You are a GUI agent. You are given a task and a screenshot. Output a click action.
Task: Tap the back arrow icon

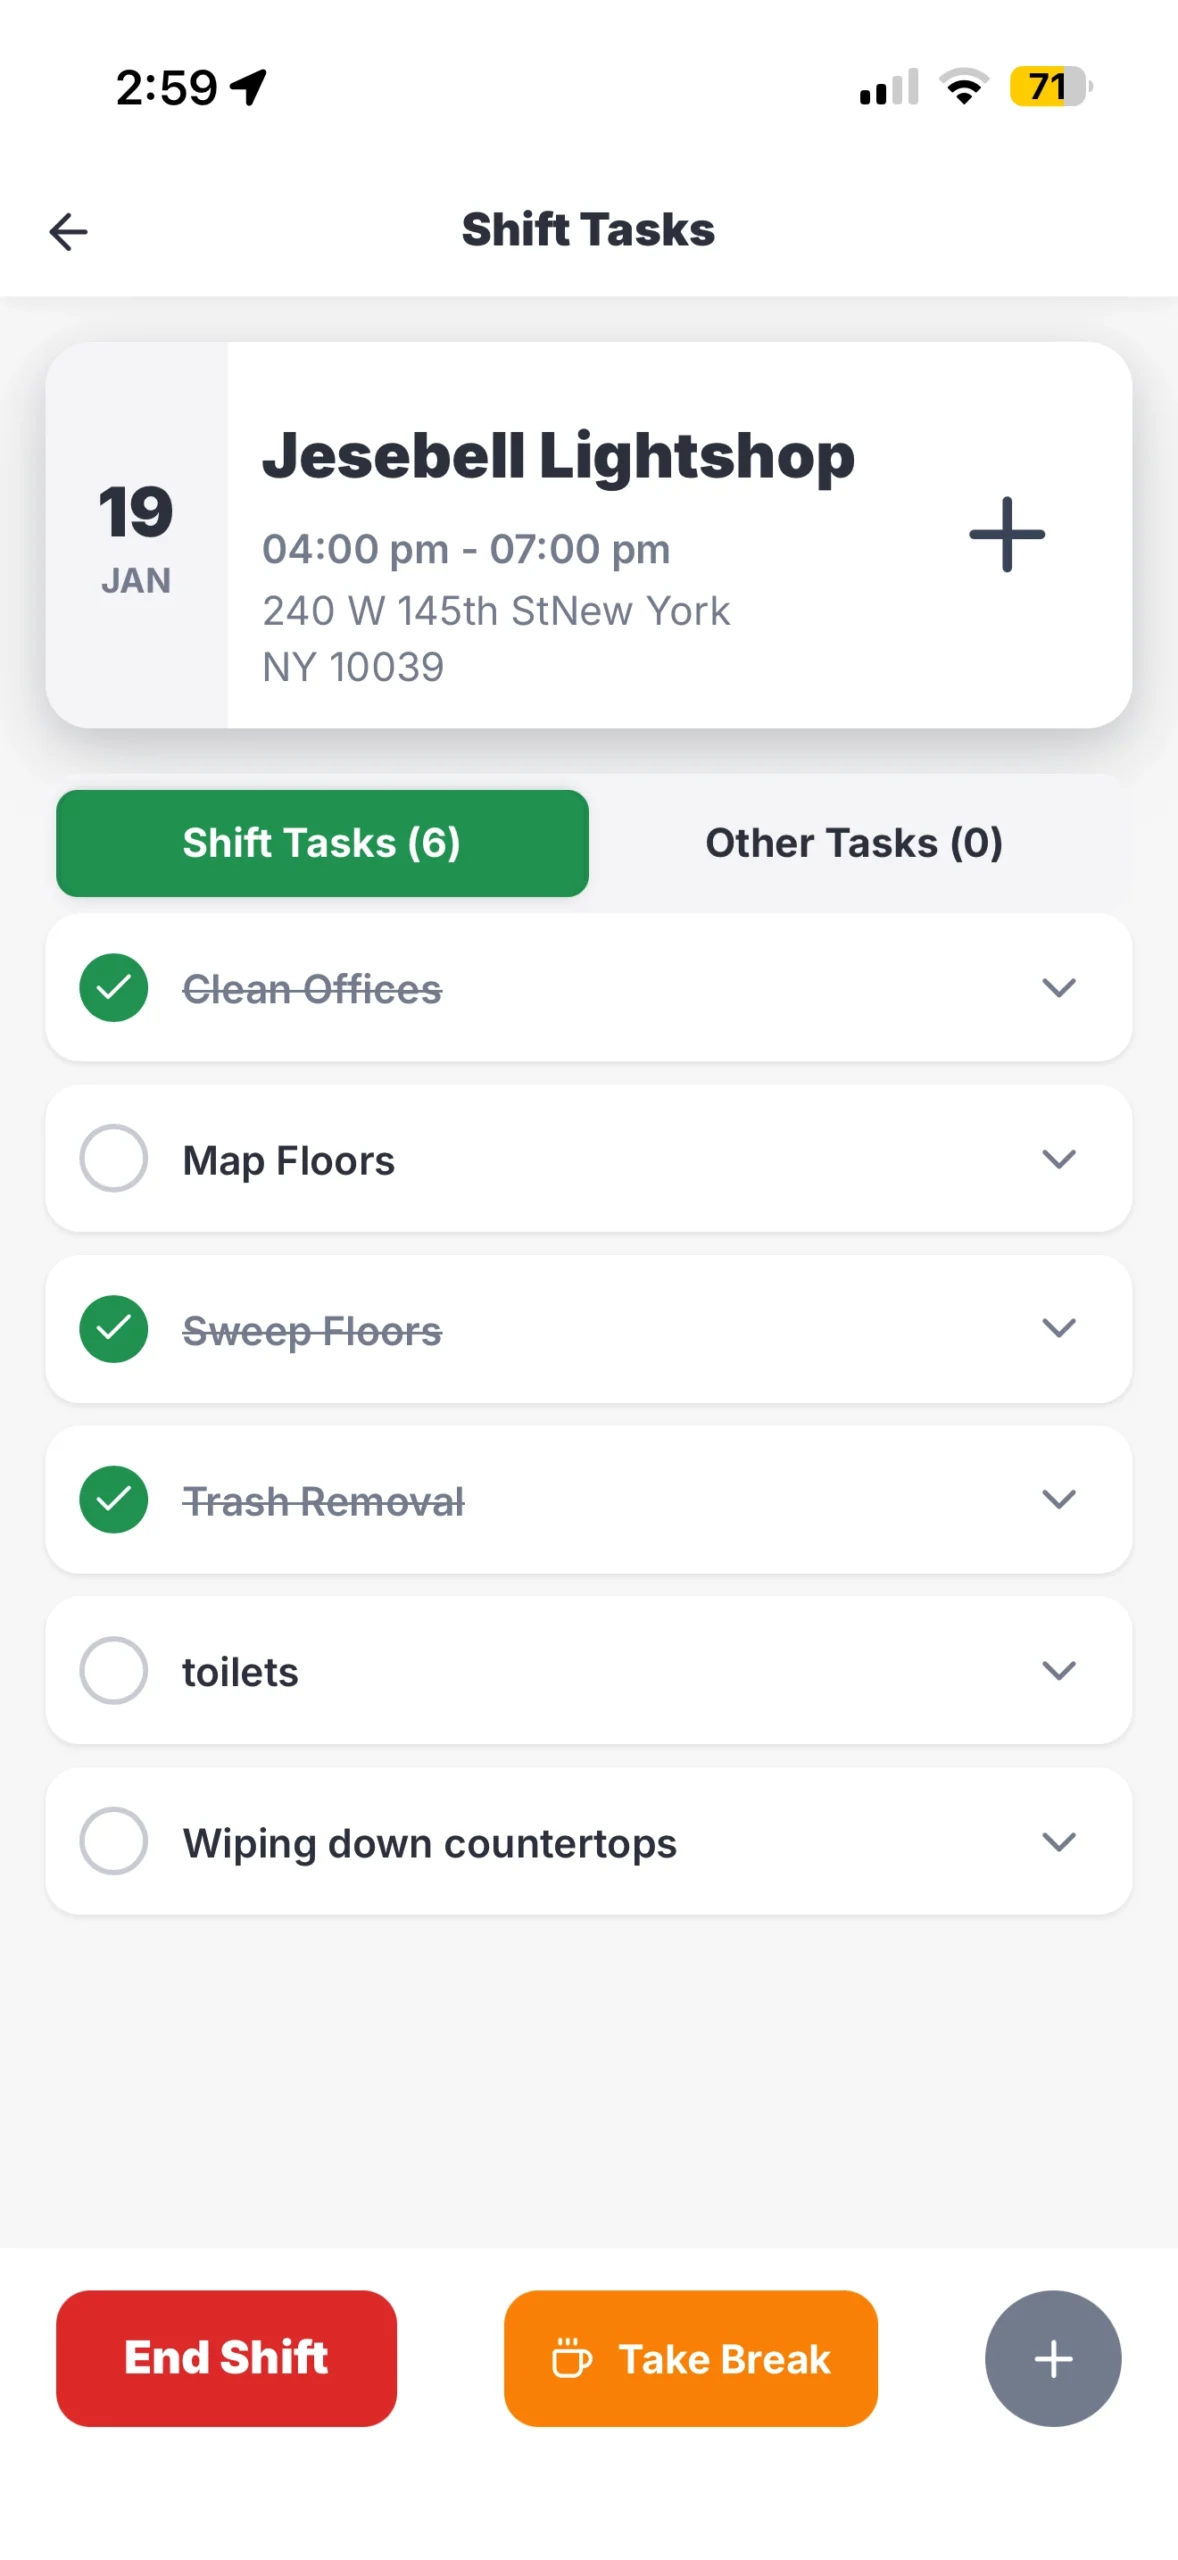[68, 232]
